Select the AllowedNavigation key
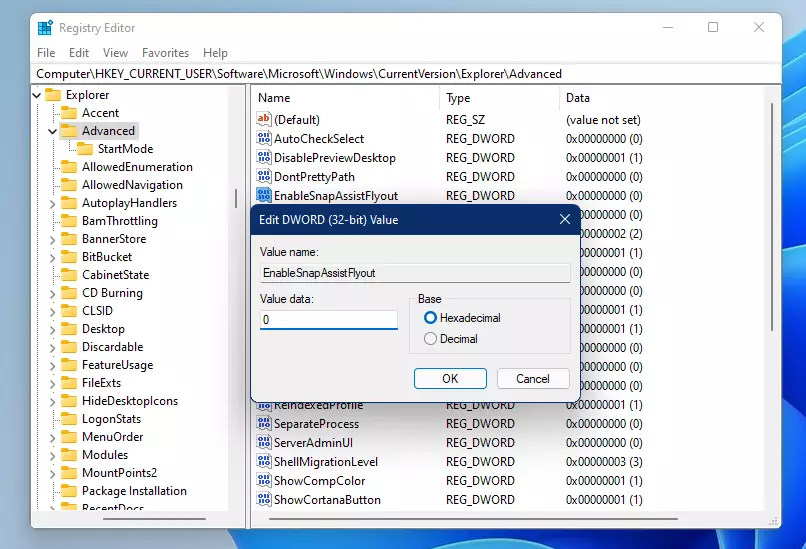 click(x=132, y=185)
